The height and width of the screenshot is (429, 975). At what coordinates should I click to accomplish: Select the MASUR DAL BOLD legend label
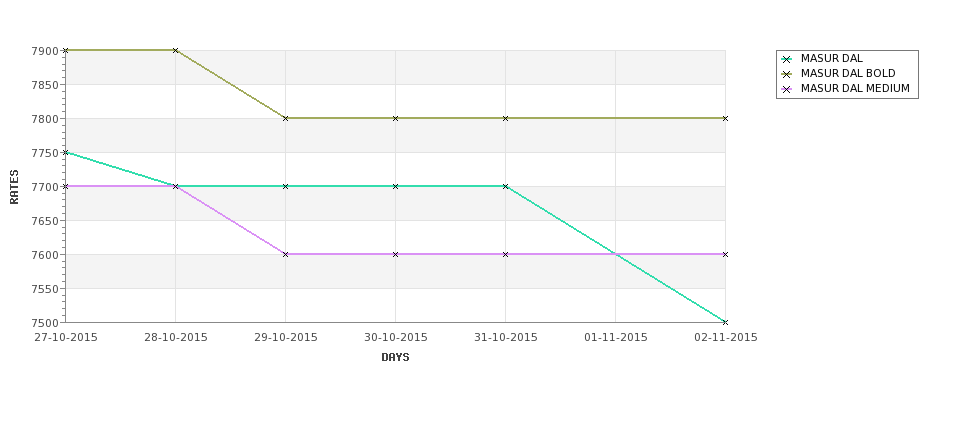click(848, 74)
